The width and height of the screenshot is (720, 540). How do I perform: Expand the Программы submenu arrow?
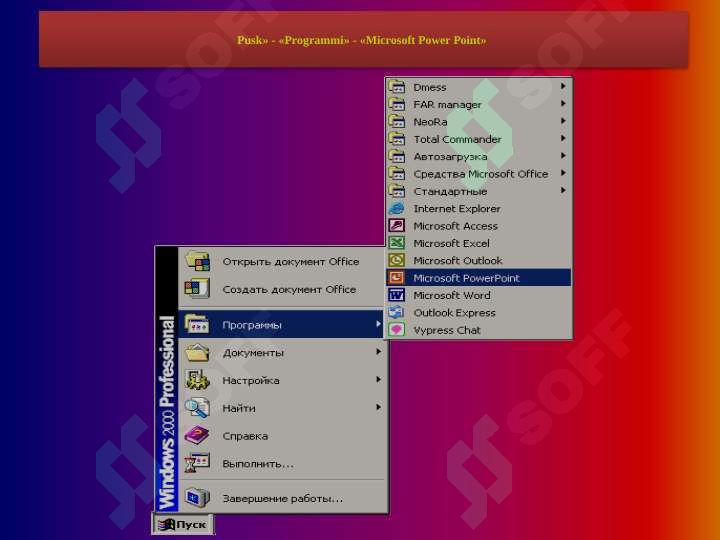[x=378, y=324]
